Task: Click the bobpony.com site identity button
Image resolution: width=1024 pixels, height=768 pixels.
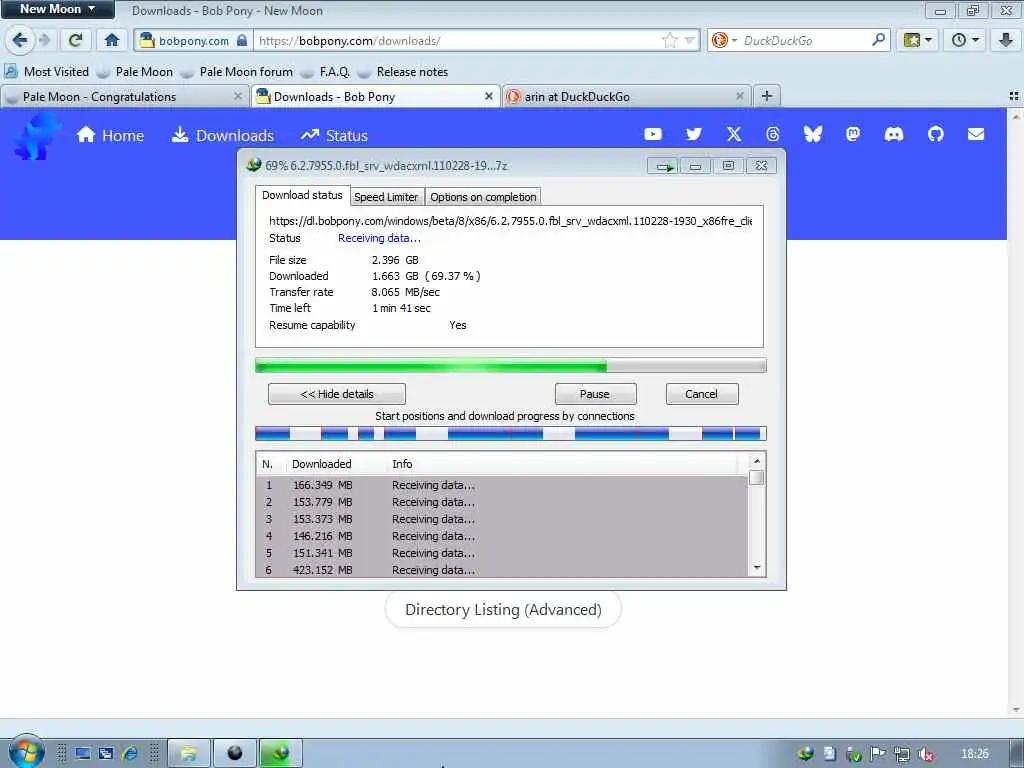Action: [193, 40]
